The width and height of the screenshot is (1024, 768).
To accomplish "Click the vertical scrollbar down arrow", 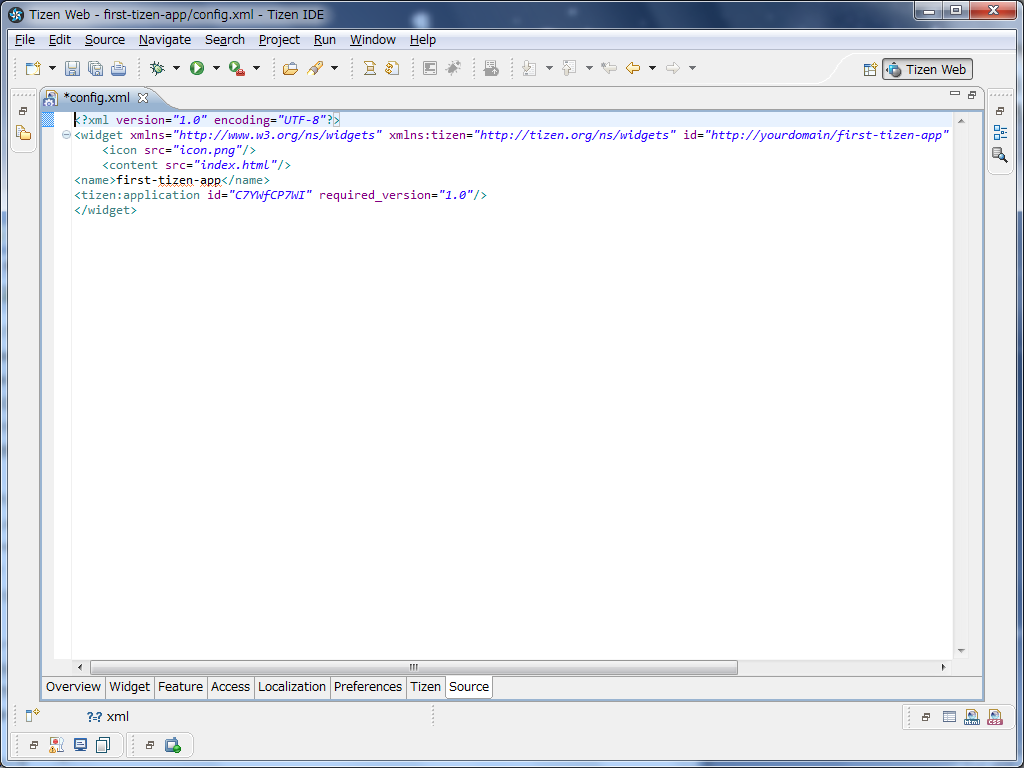I will point(961,650).
